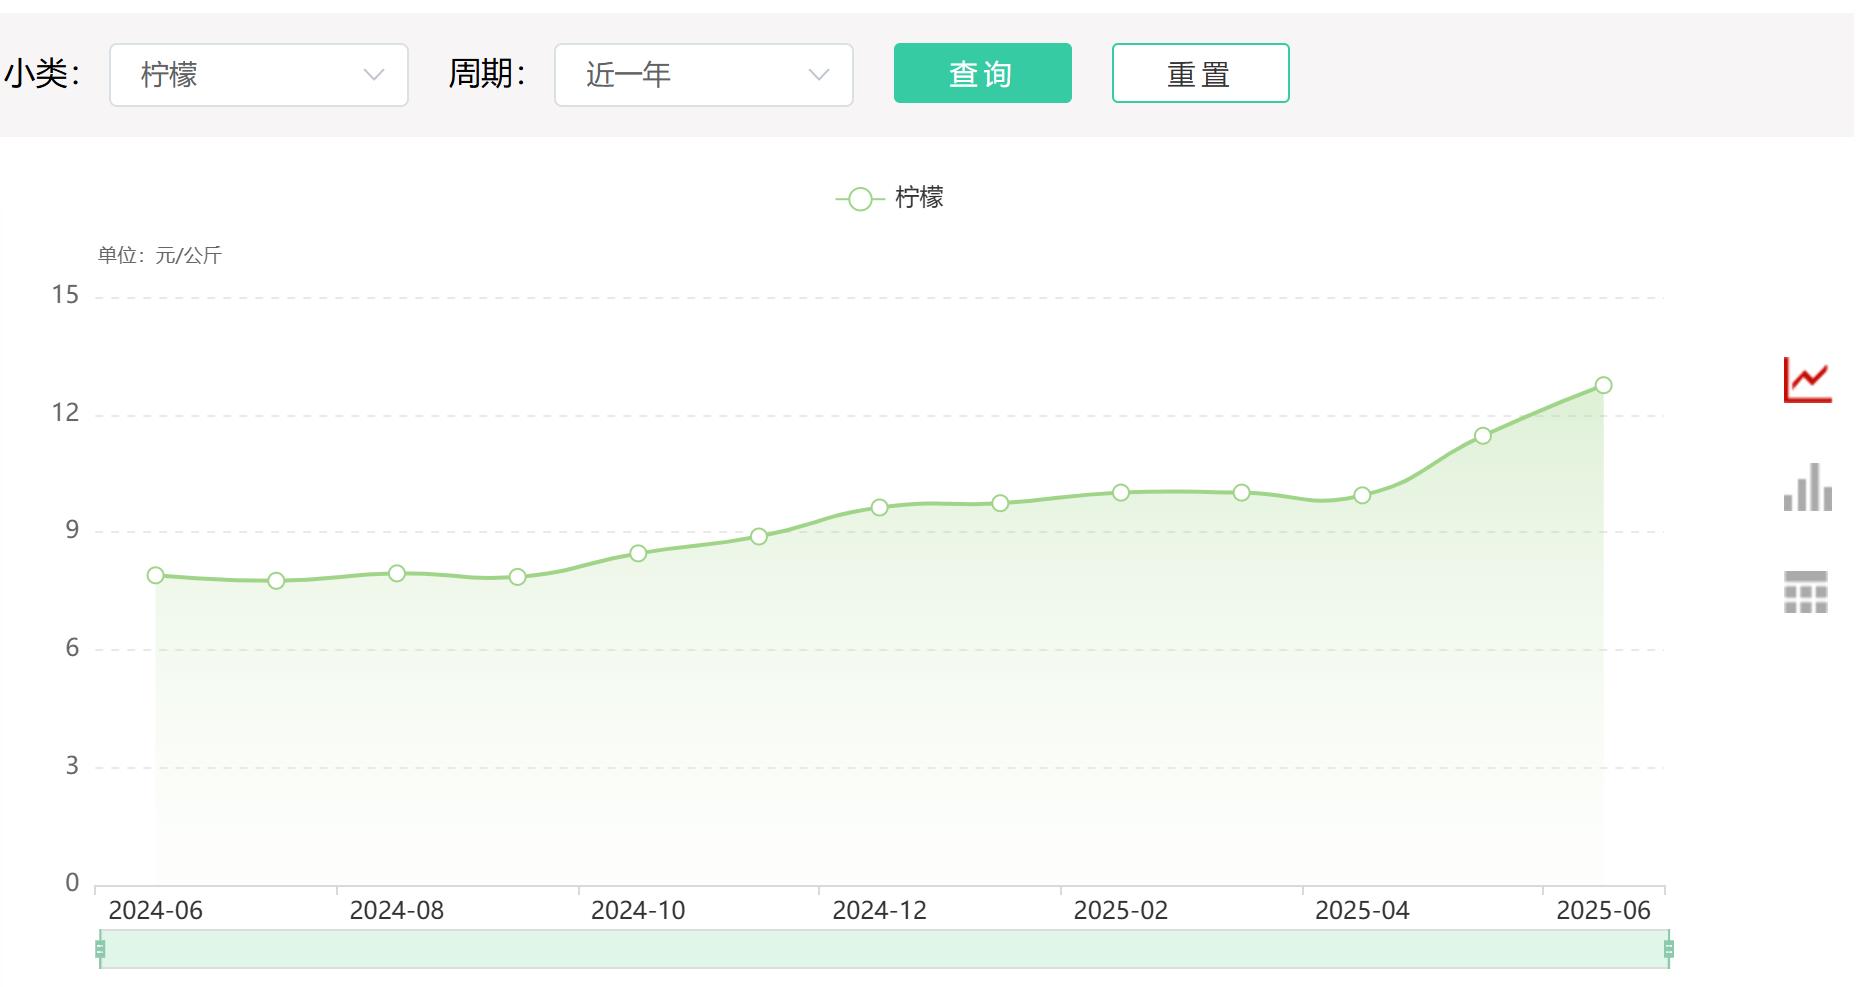The height and width of the screenshot is (987, 1871).
Task: Click the chevron arrow in 周期 selector
Action: tap(818, 75)
